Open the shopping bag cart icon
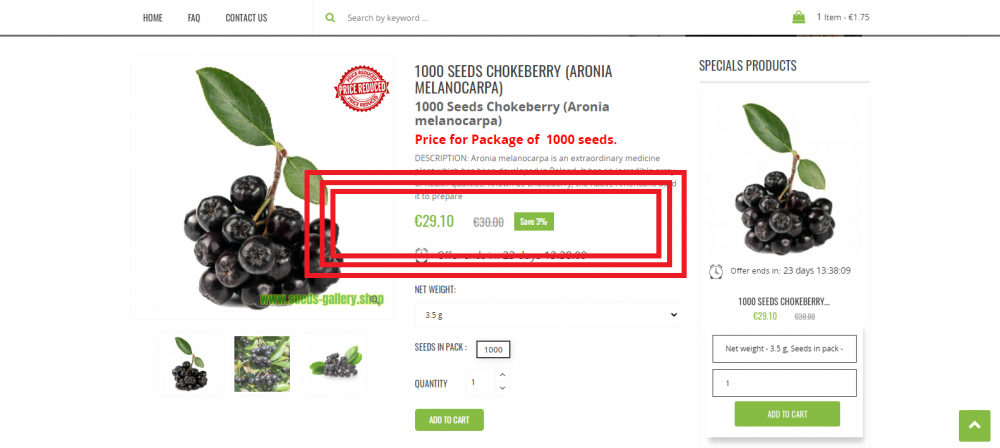The width and height of the screenshot is (1000, 448). (x=798, y=17)
